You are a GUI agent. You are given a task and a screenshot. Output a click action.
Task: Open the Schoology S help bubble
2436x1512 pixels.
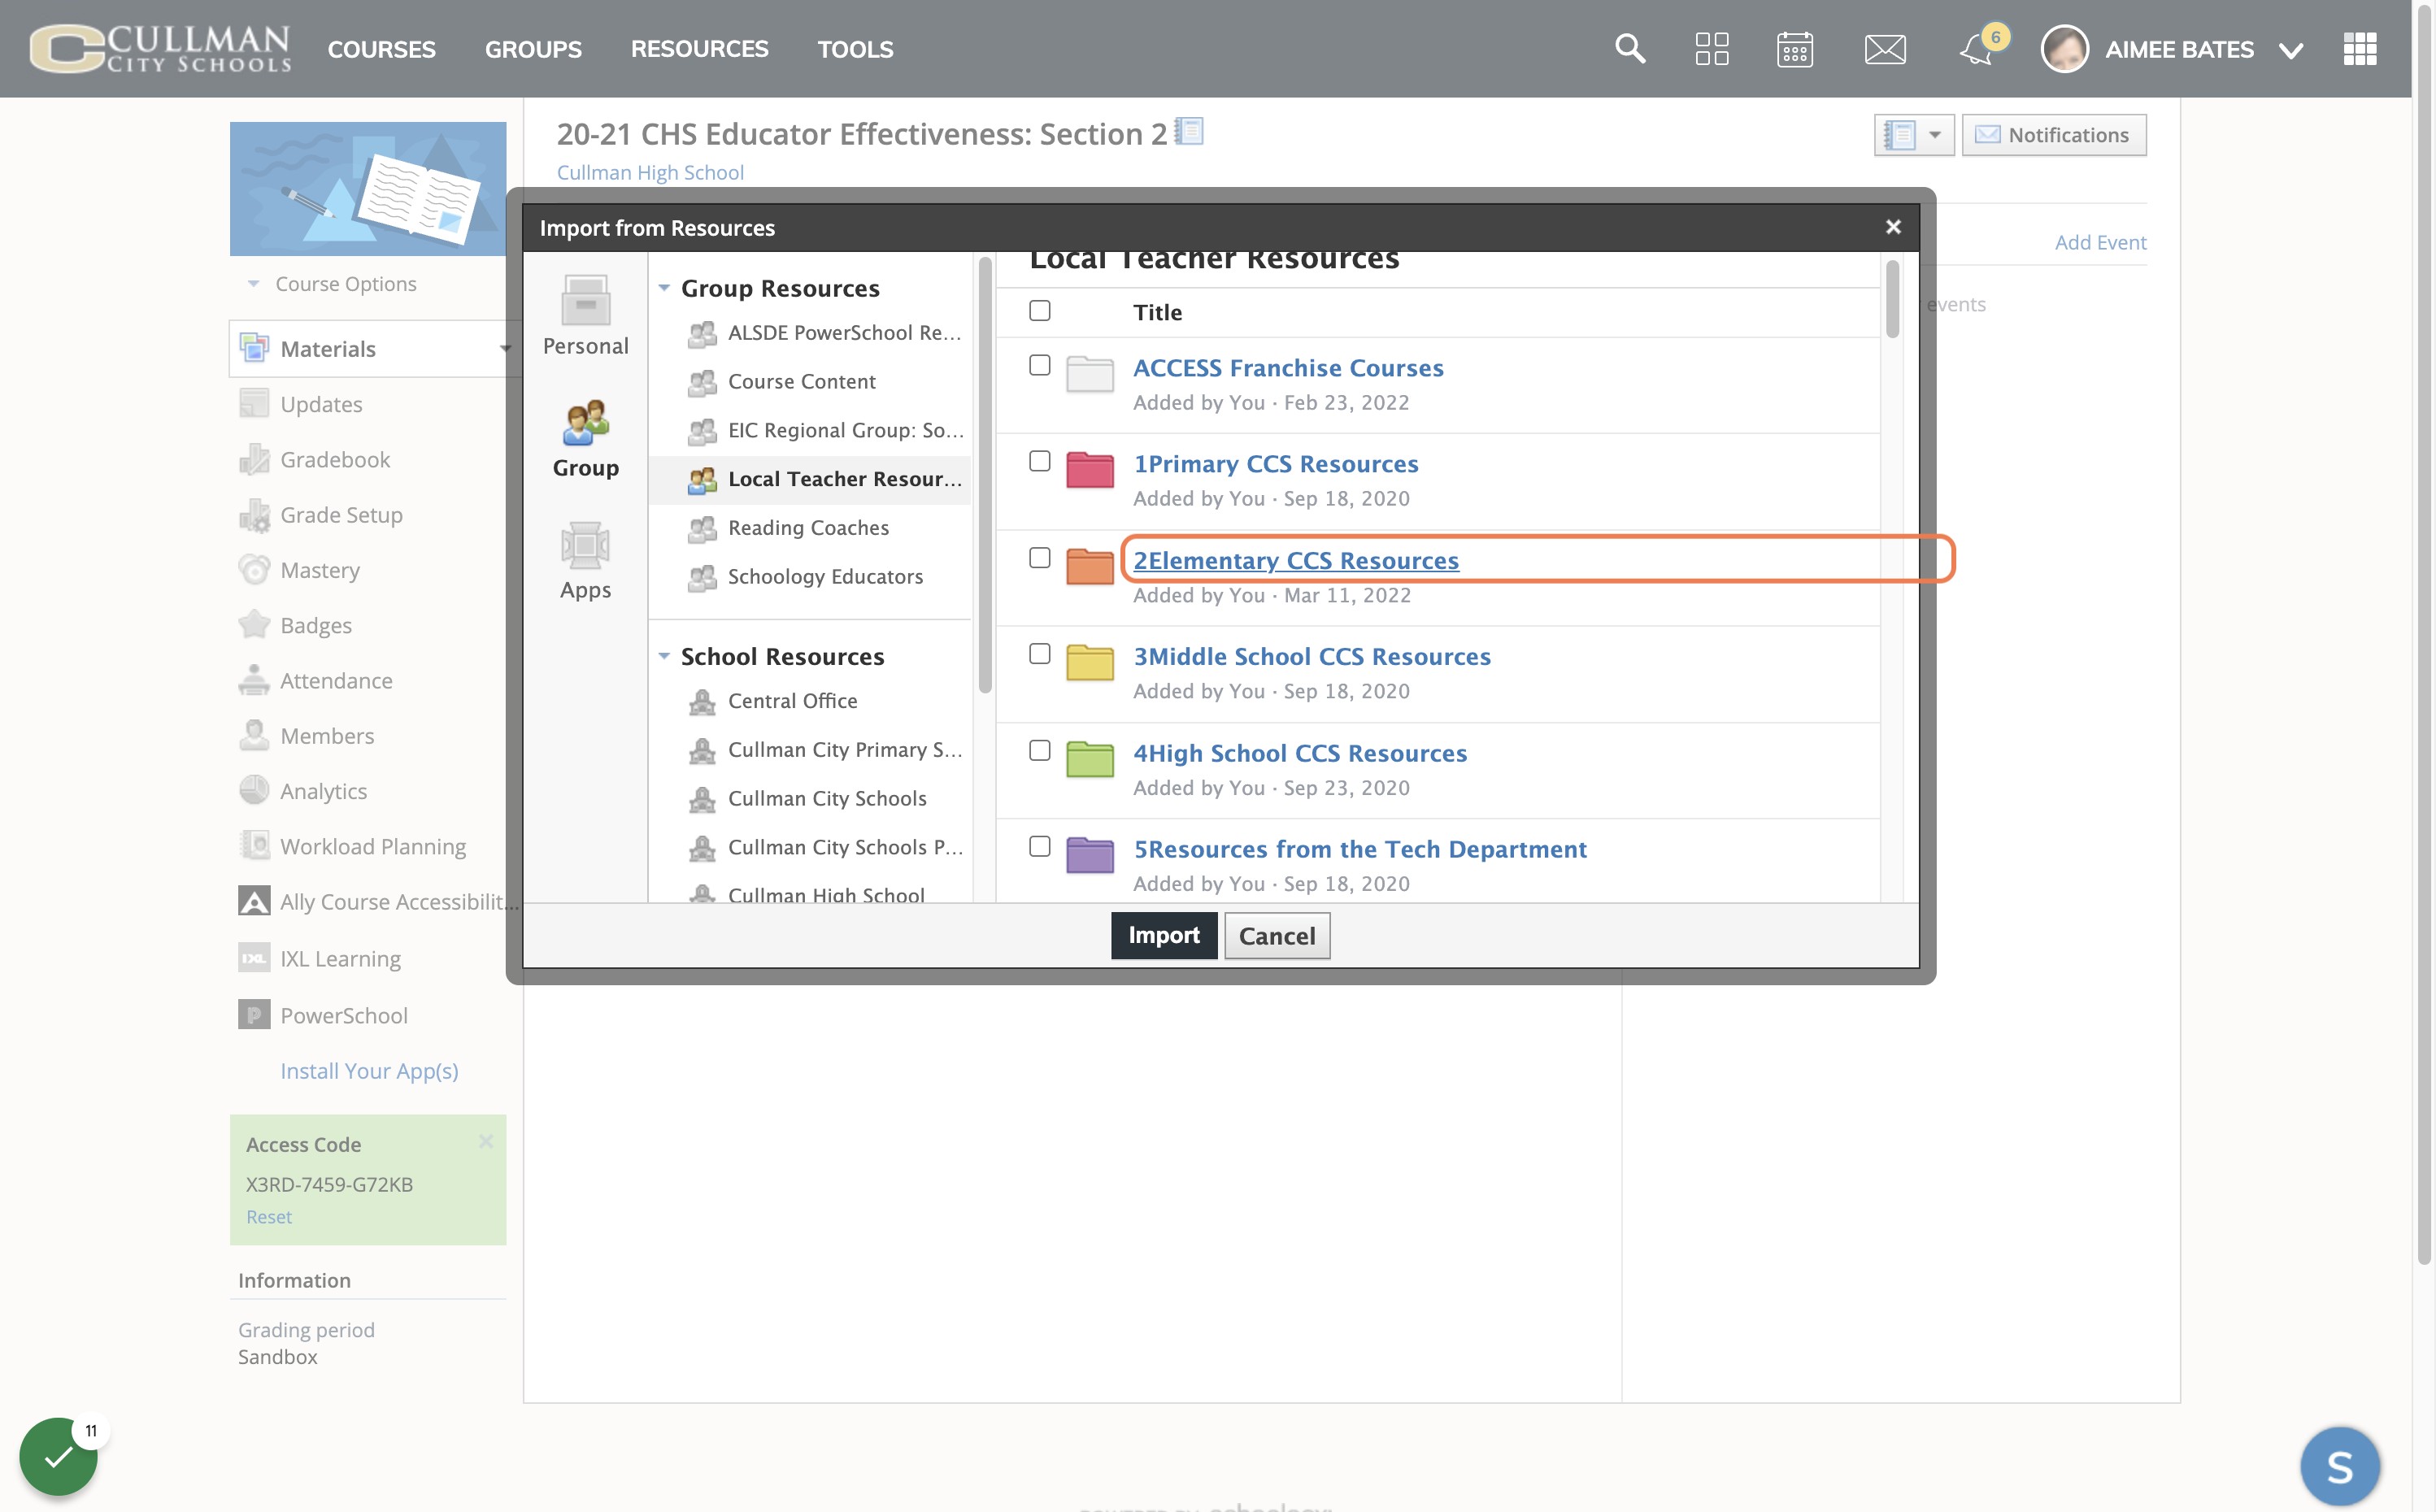[2340, 1466]
